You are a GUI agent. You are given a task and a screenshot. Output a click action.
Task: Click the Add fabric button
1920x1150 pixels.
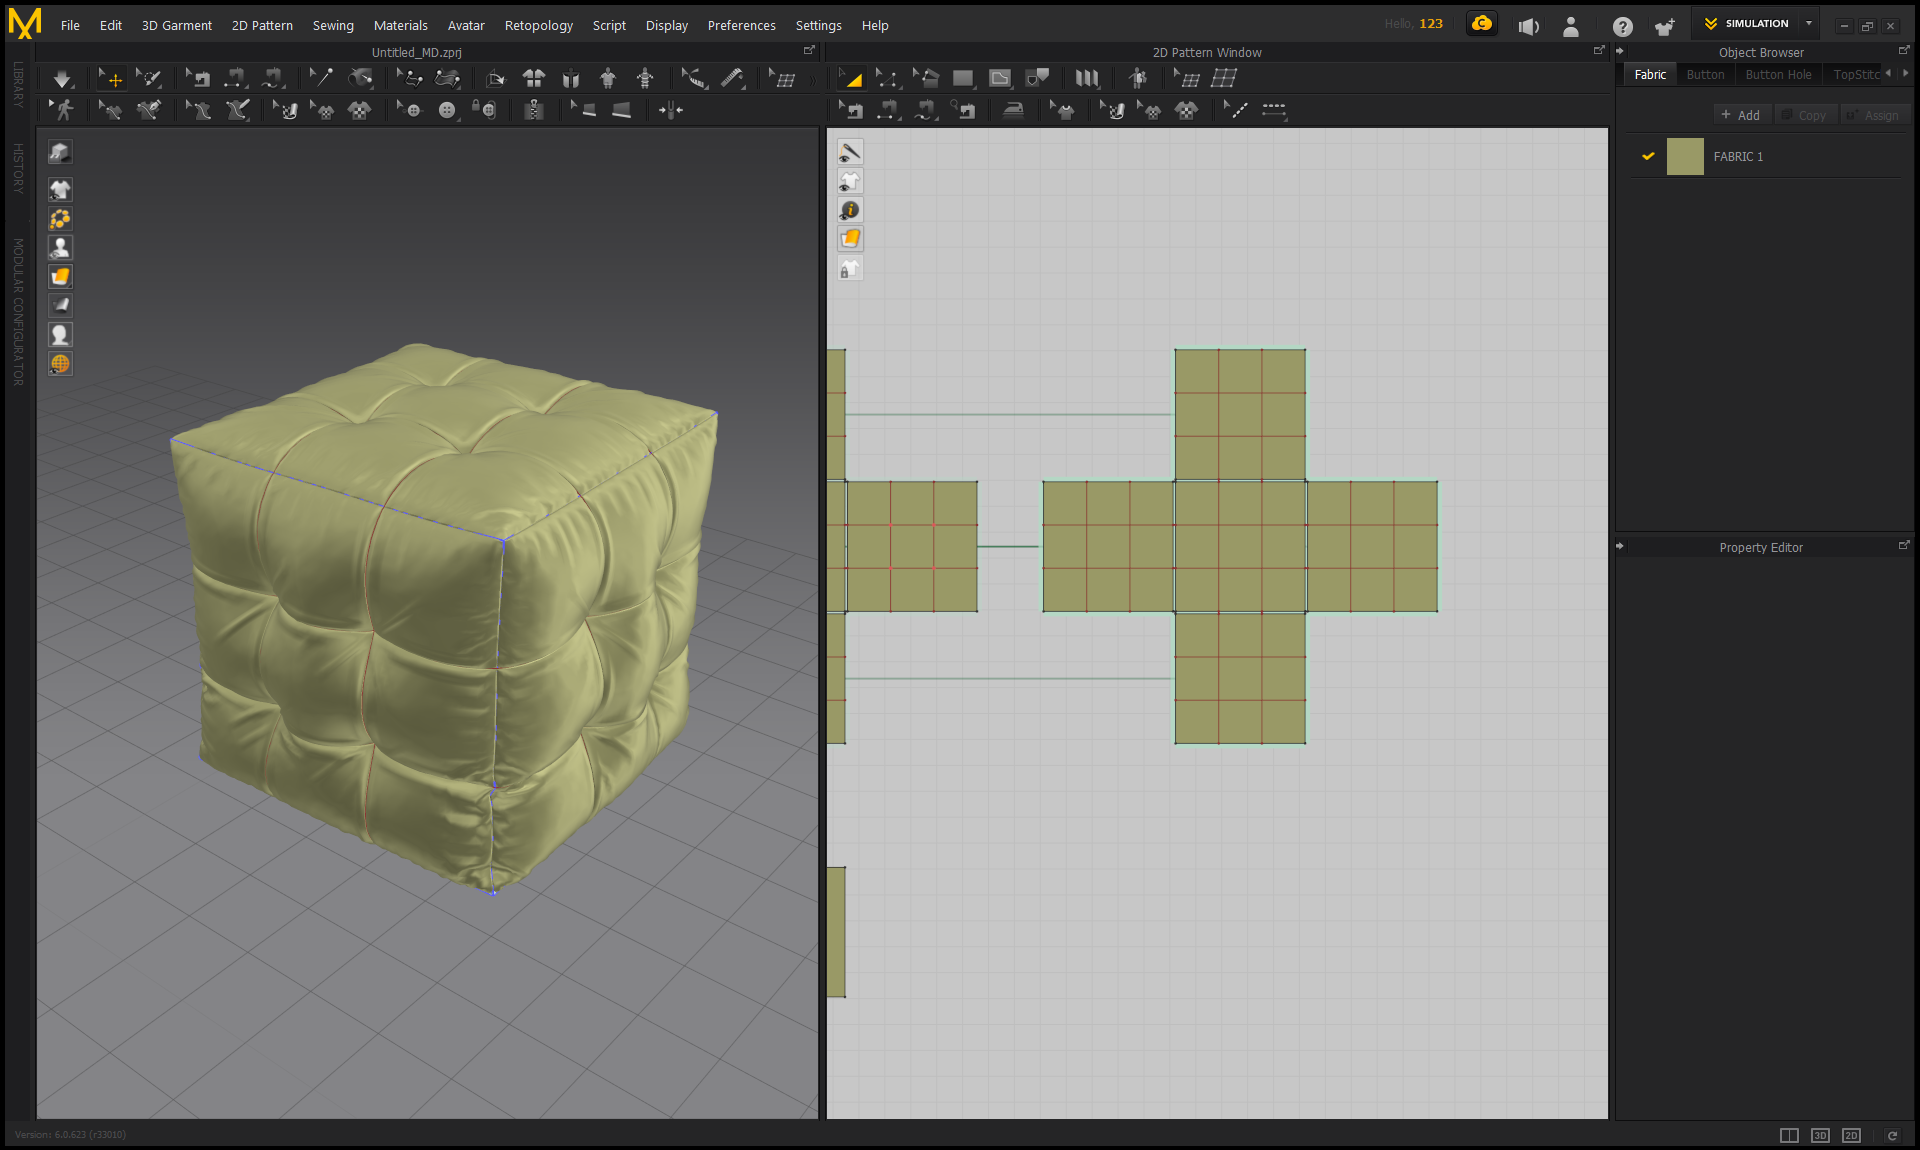coord(1741,115)
